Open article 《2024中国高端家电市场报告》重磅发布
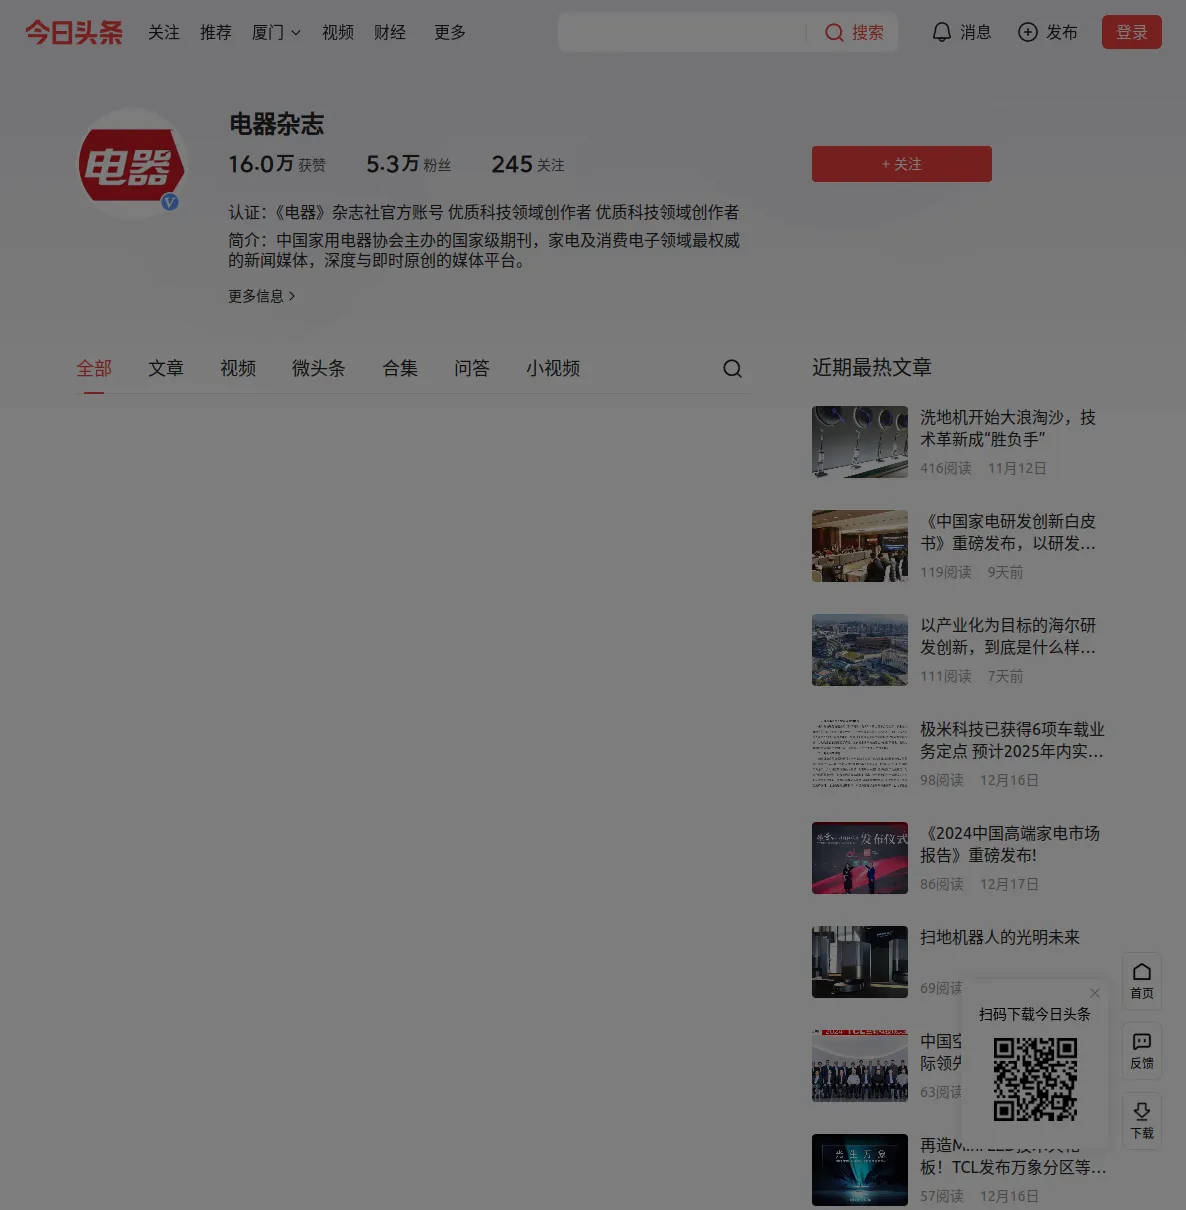Screen dimensions: 1186x1210 1010,844
